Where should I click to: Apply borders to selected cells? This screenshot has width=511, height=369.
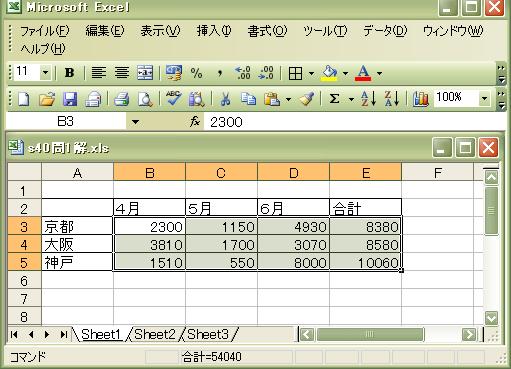coord(295,73)
